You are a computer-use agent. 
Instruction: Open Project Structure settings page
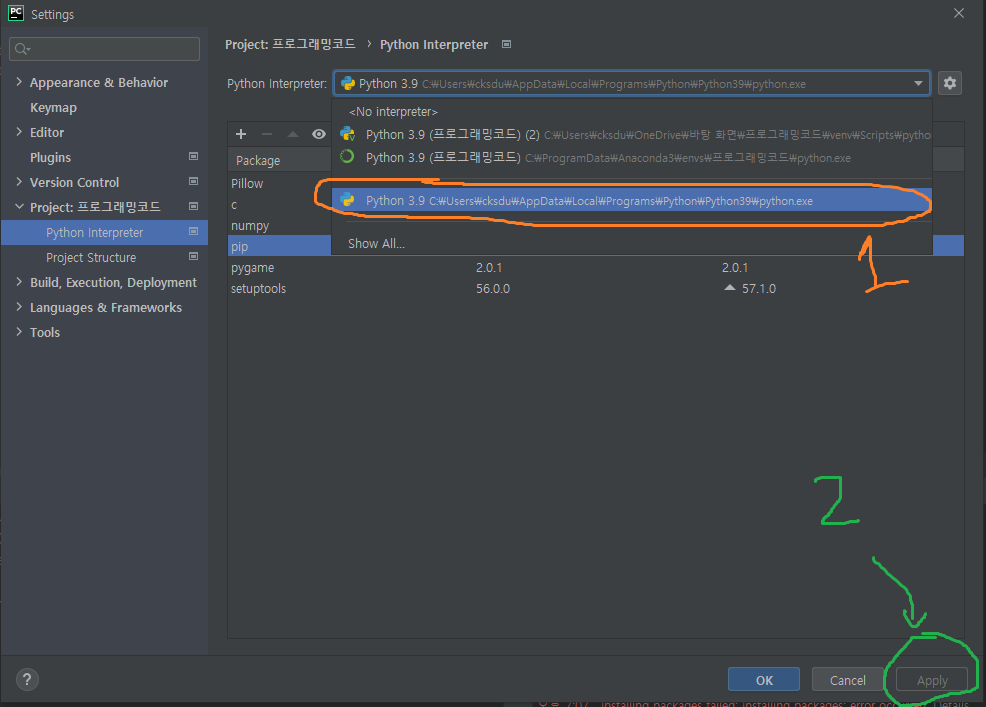[x=91, y=257]
